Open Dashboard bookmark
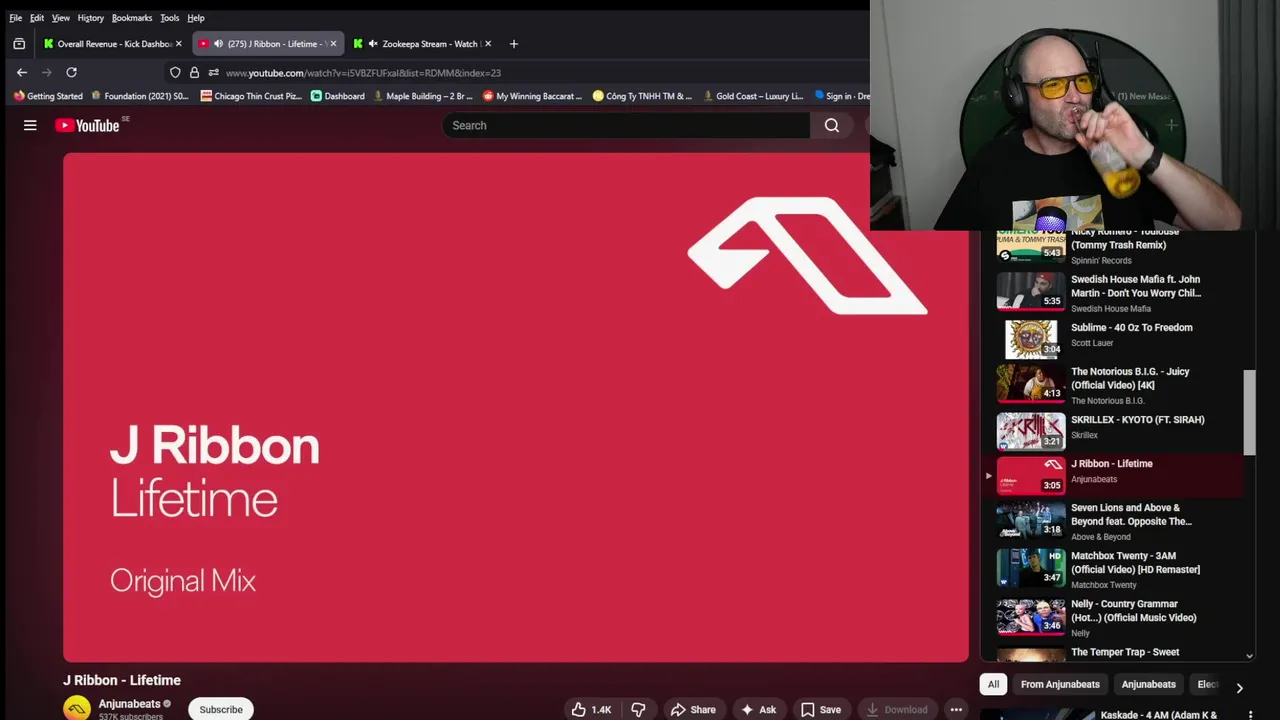The image size is (1280, 720). pos(338,96)
